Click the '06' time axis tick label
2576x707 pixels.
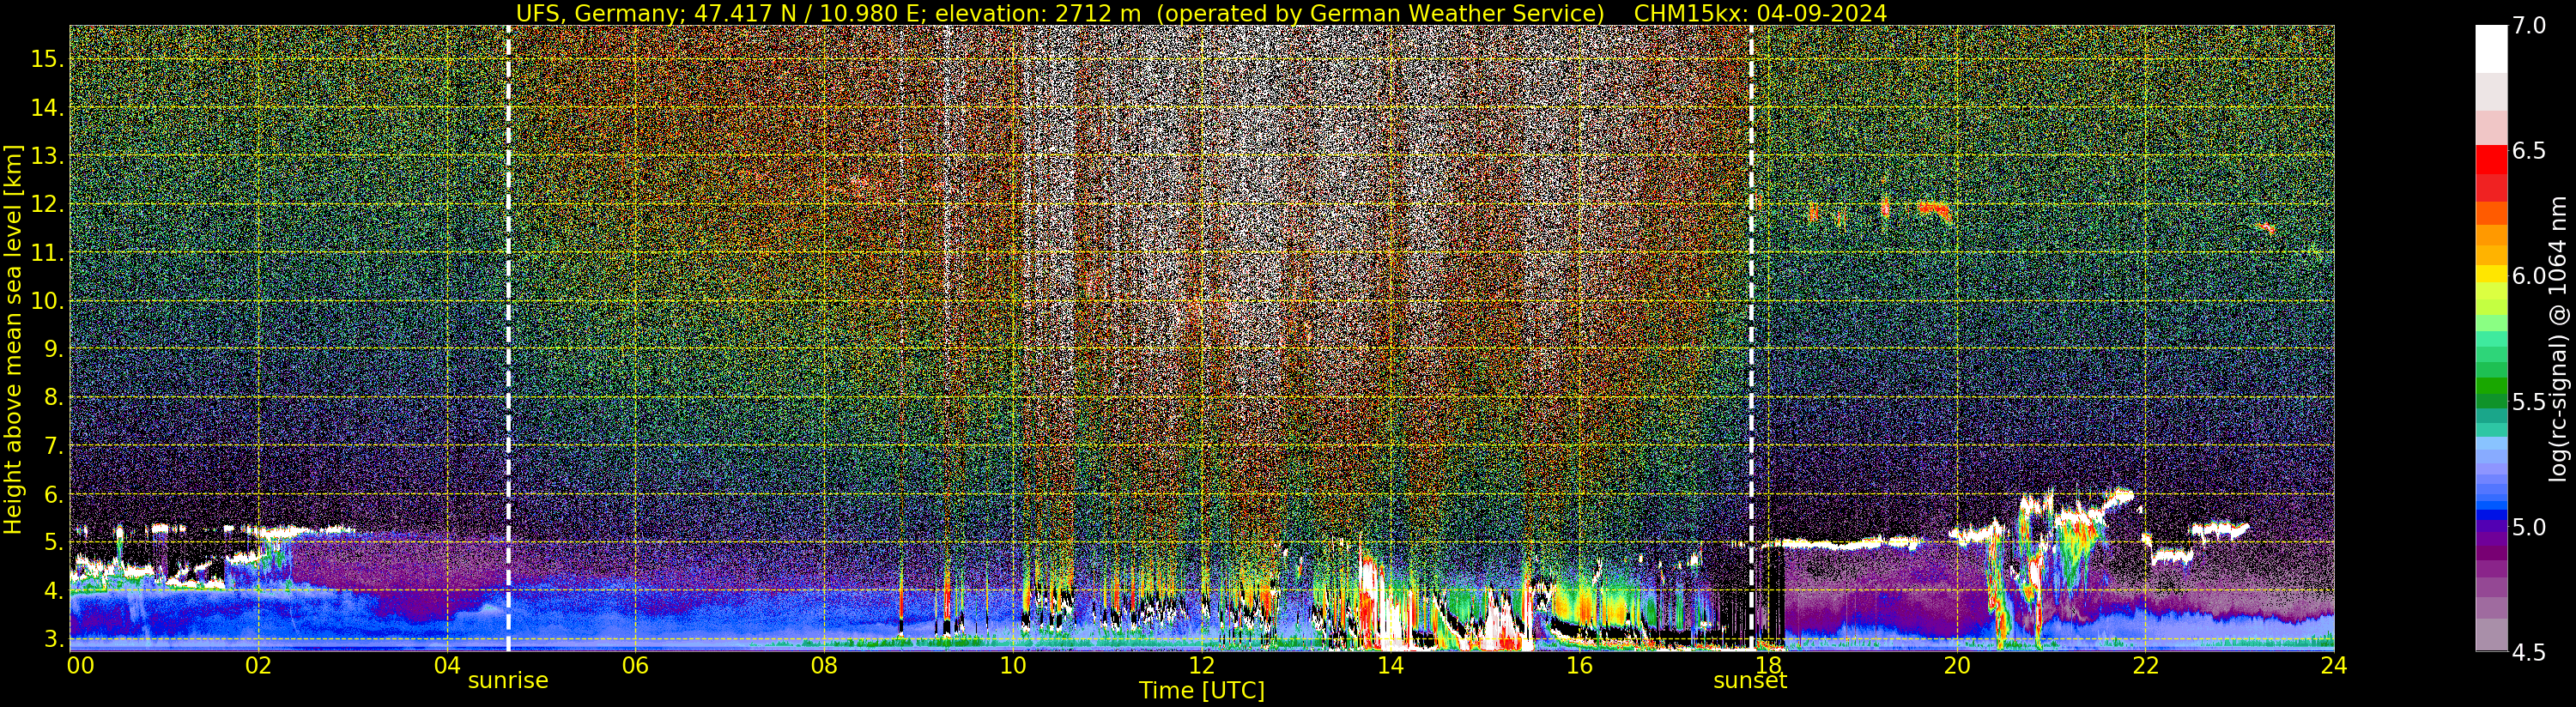pyautogui.click(x=636, y=666)
